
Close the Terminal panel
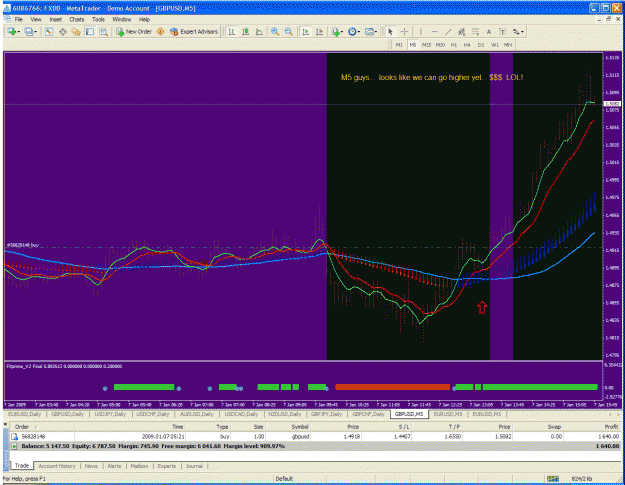(6, 425)
